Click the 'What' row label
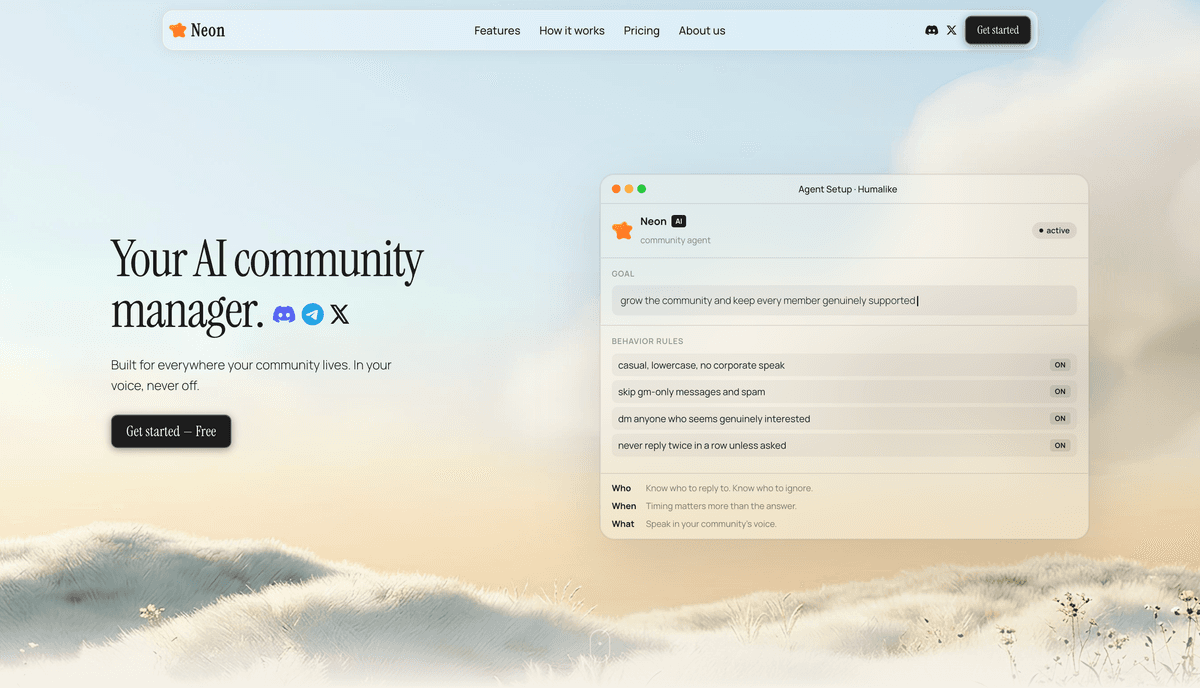The width and height of the screenshot is (1200, 688). click(x=623, y=524)
